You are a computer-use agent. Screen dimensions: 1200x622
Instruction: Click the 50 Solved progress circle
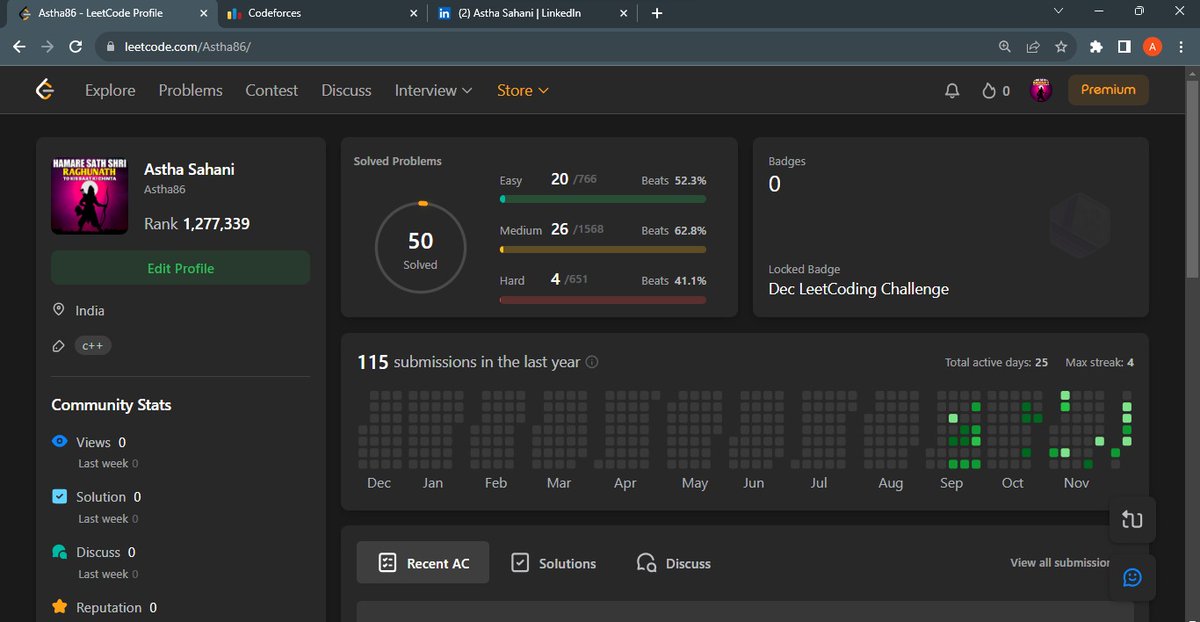click(x=420, y=248)
